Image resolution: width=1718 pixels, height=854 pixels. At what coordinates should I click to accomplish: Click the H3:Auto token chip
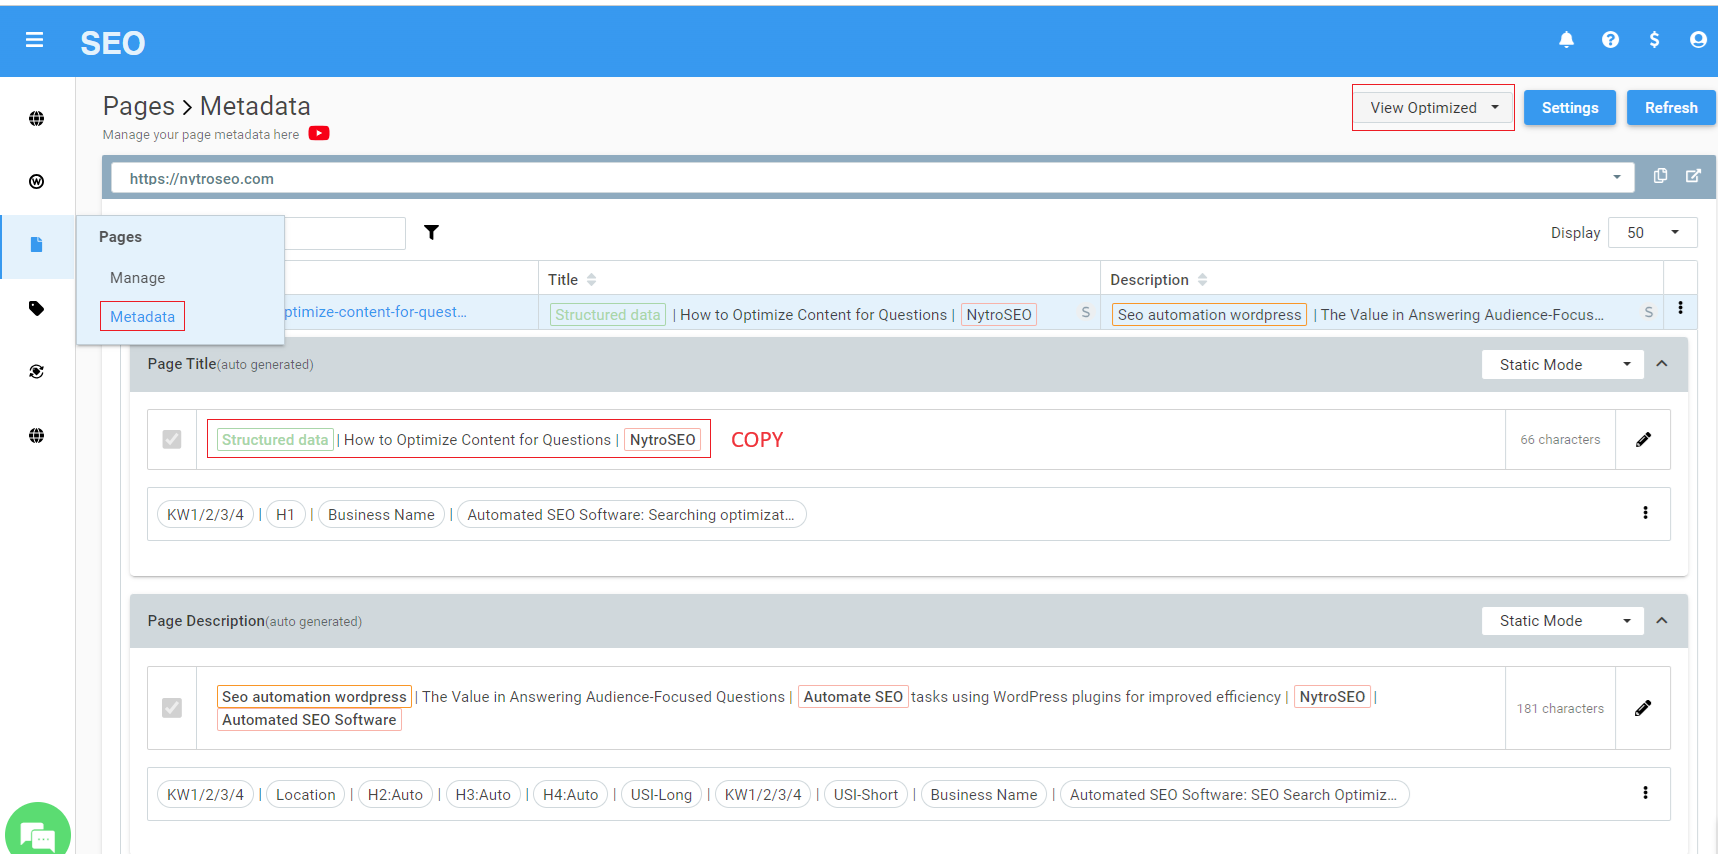(483, 795)
